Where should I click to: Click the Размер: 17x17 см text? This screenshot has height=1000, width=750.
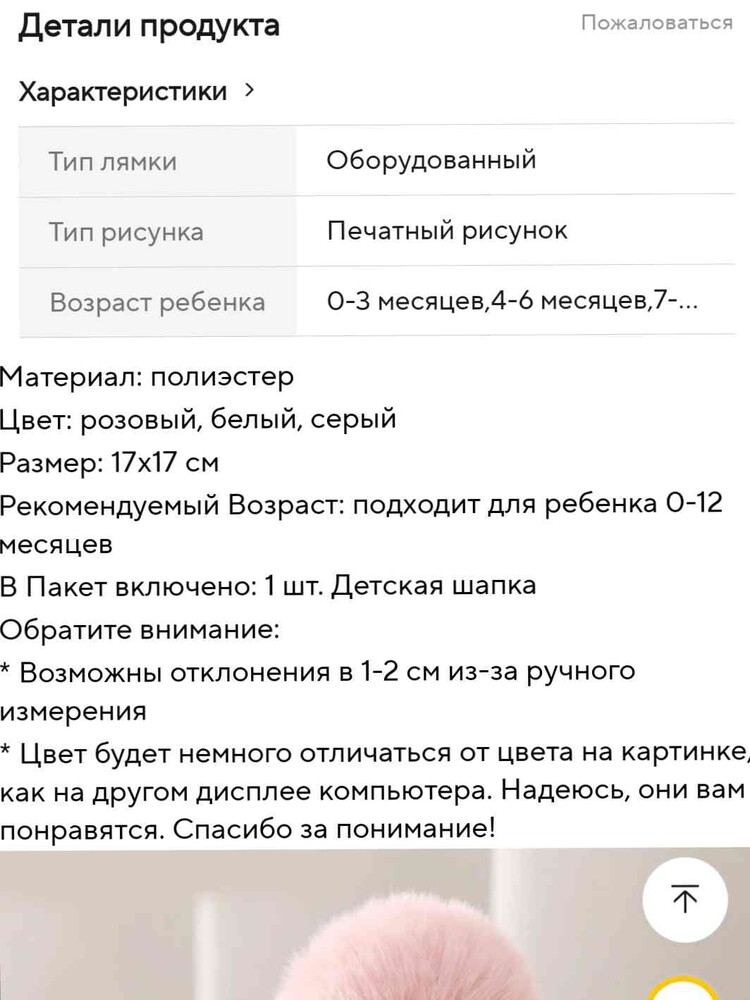click(110, 462)
